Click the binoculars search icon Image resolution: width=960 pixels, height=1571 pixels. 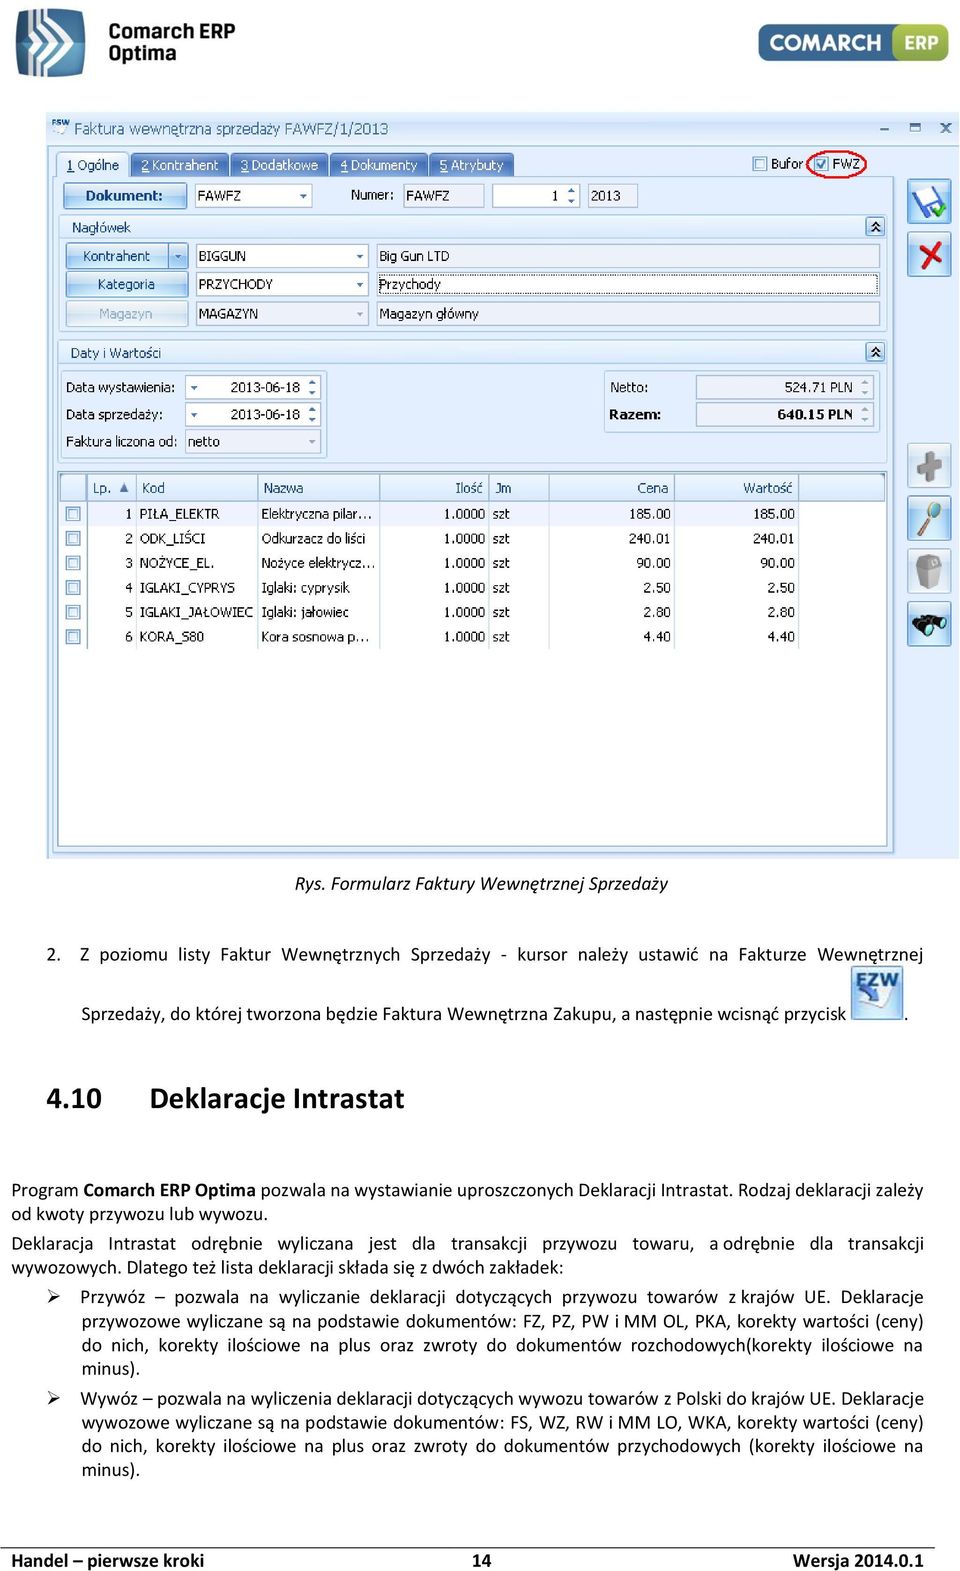[929, 624]
